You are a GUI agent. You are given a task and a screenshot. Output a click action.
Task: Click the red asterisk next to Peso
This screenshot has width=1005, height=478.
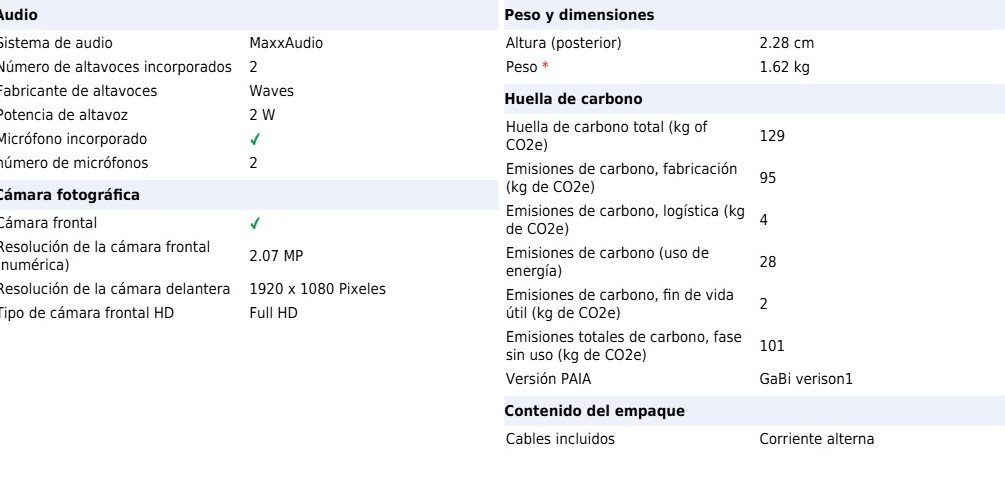click(545, 67)
